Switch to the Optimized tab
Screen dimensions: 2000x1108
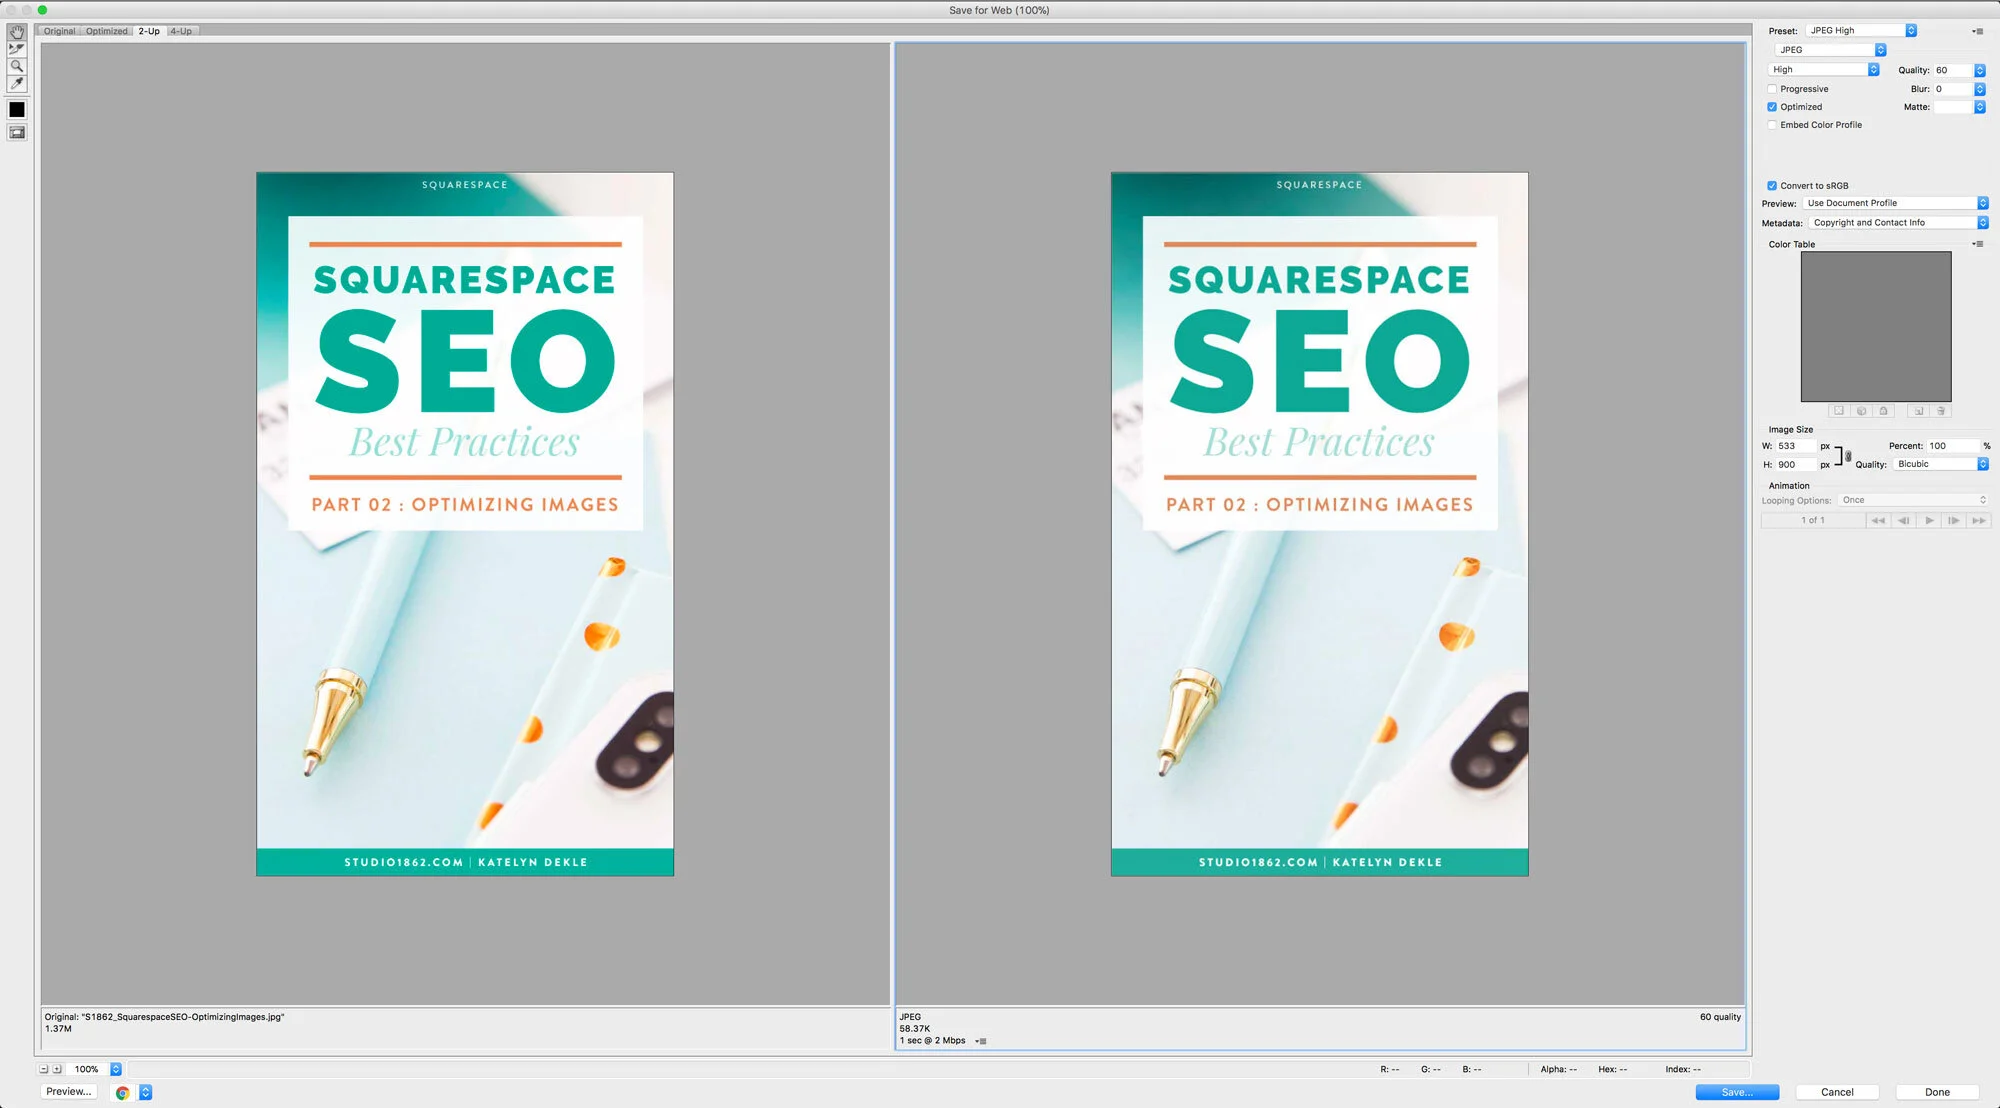click(x=106, y=31)
